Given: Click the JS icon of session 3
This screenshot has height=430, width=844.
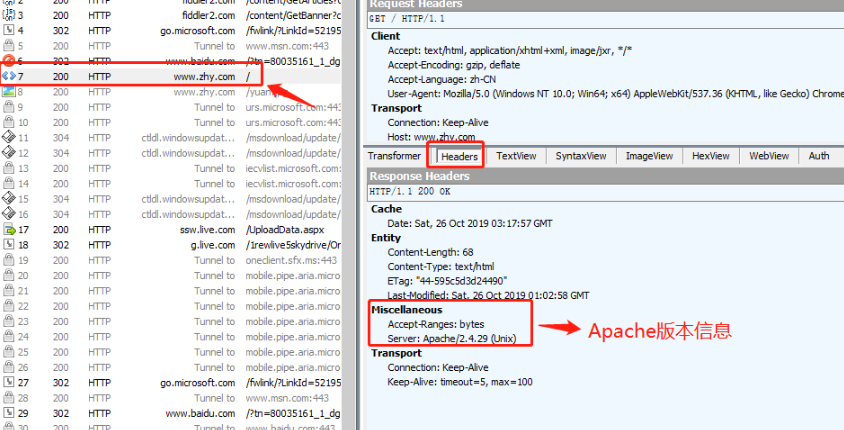Looking at the screenshot, I should [9, 16].
